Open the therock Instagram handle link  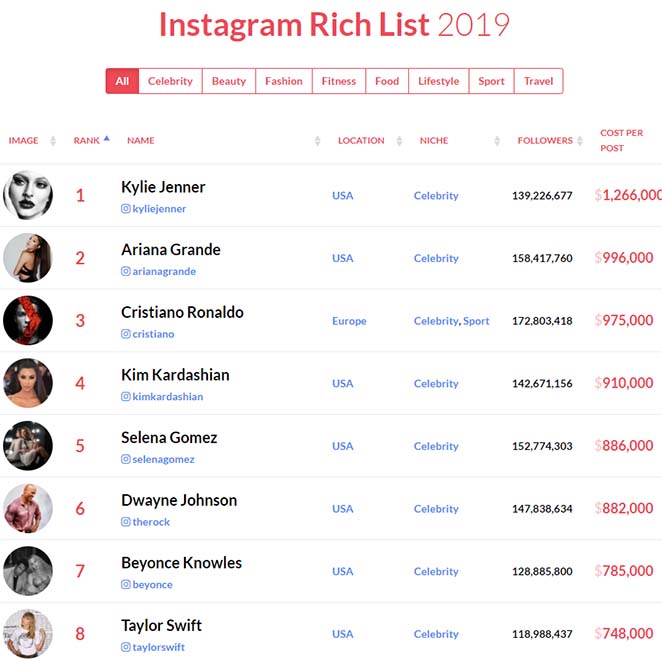pos(151,522)
